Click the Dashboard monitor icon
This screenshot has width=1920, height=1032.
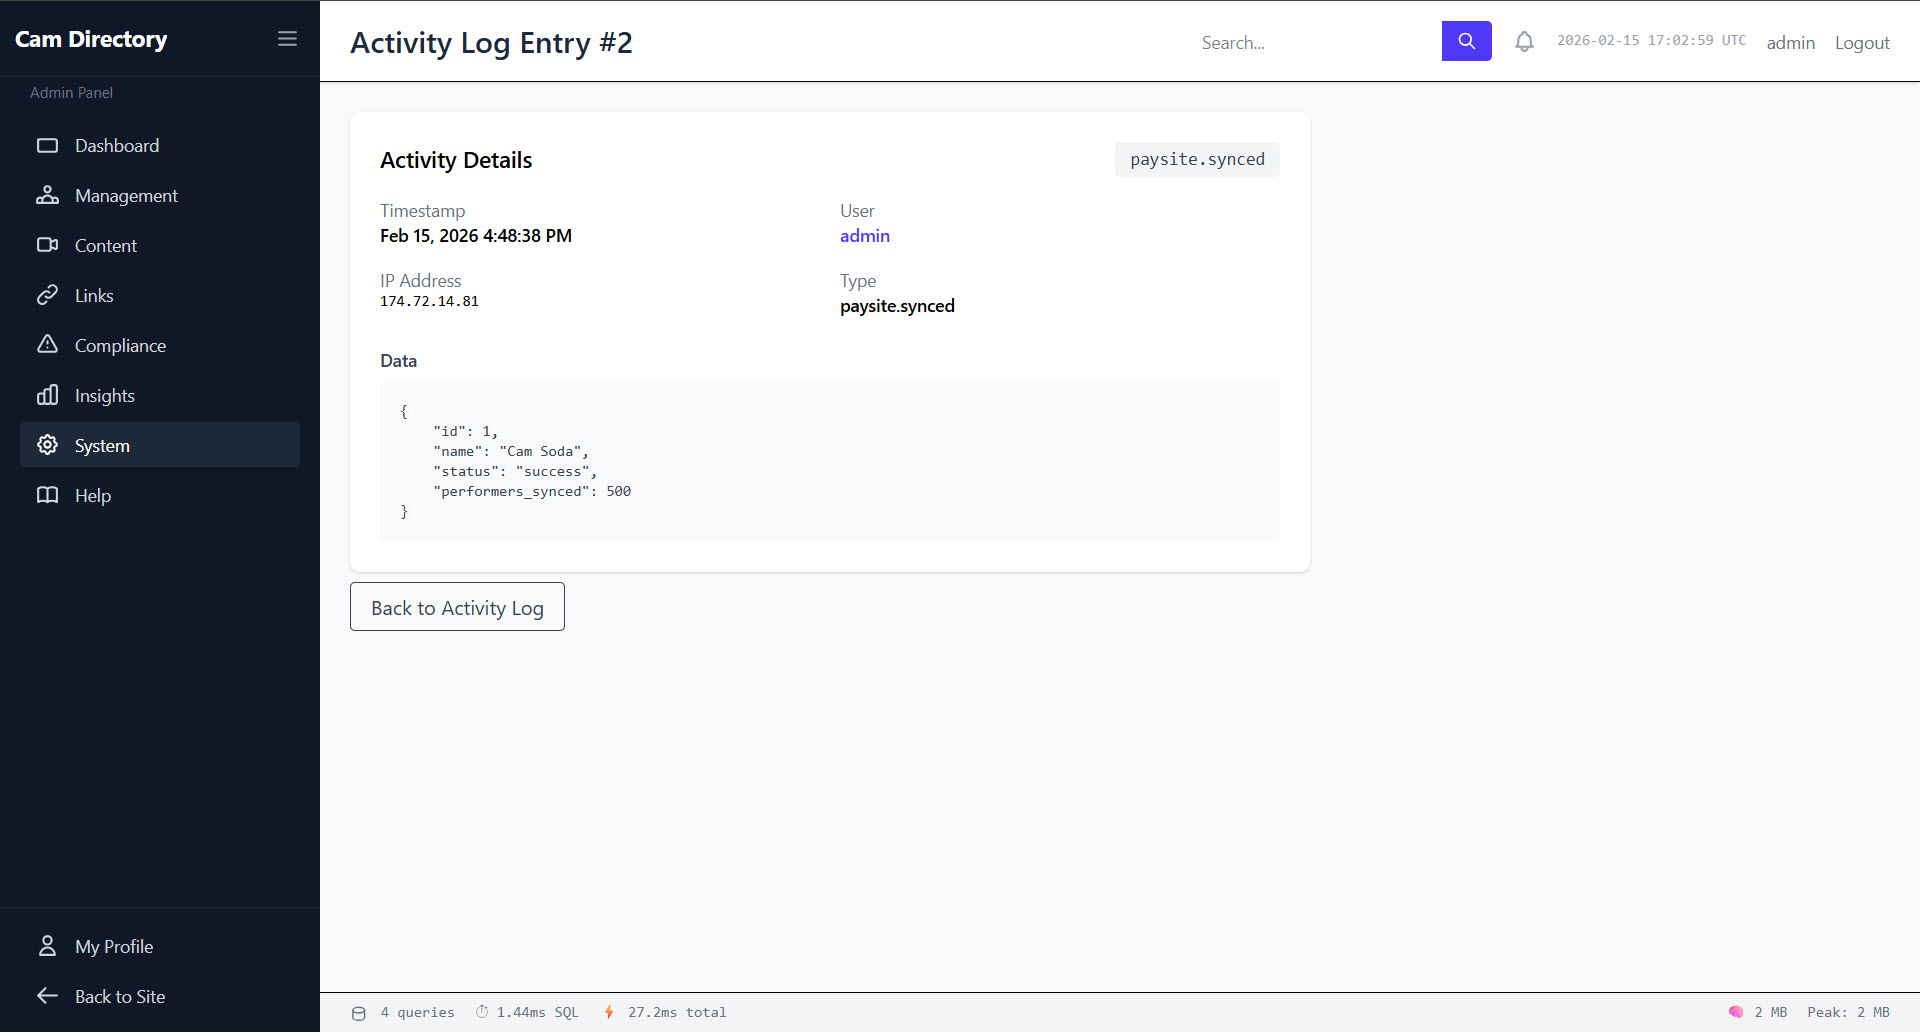pyautogui.click(x=47, y=146)
